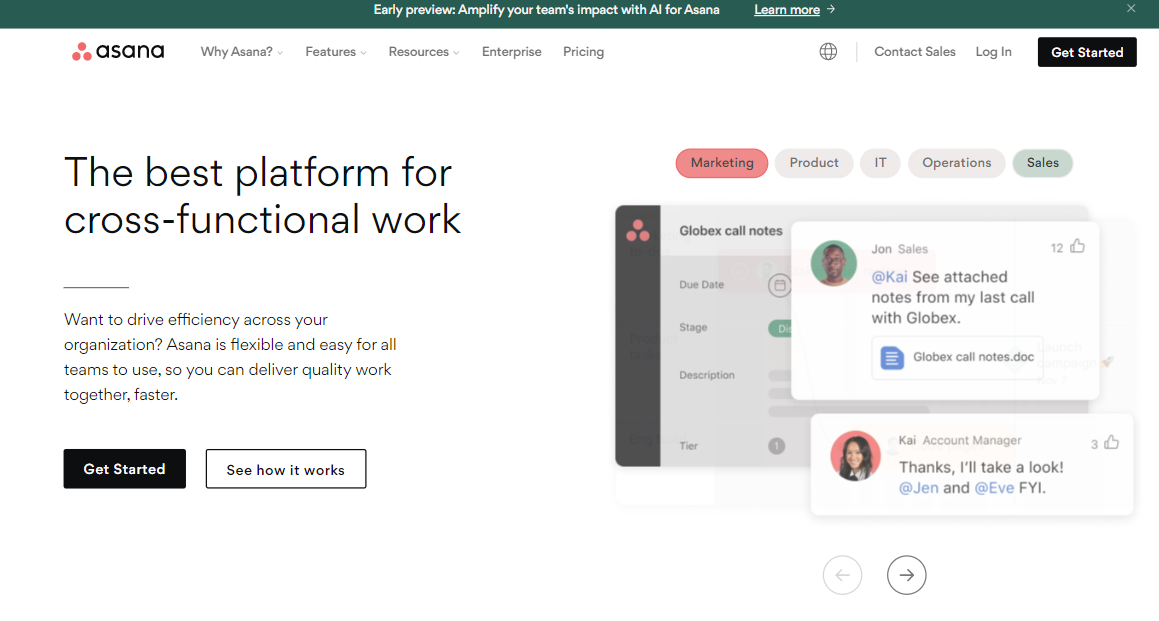Image resolution: width=1159 pixels, height=621 pixels.
Task: Expand the Why Asana? menu
Action: pyautogui.click(x=242, y=52)
